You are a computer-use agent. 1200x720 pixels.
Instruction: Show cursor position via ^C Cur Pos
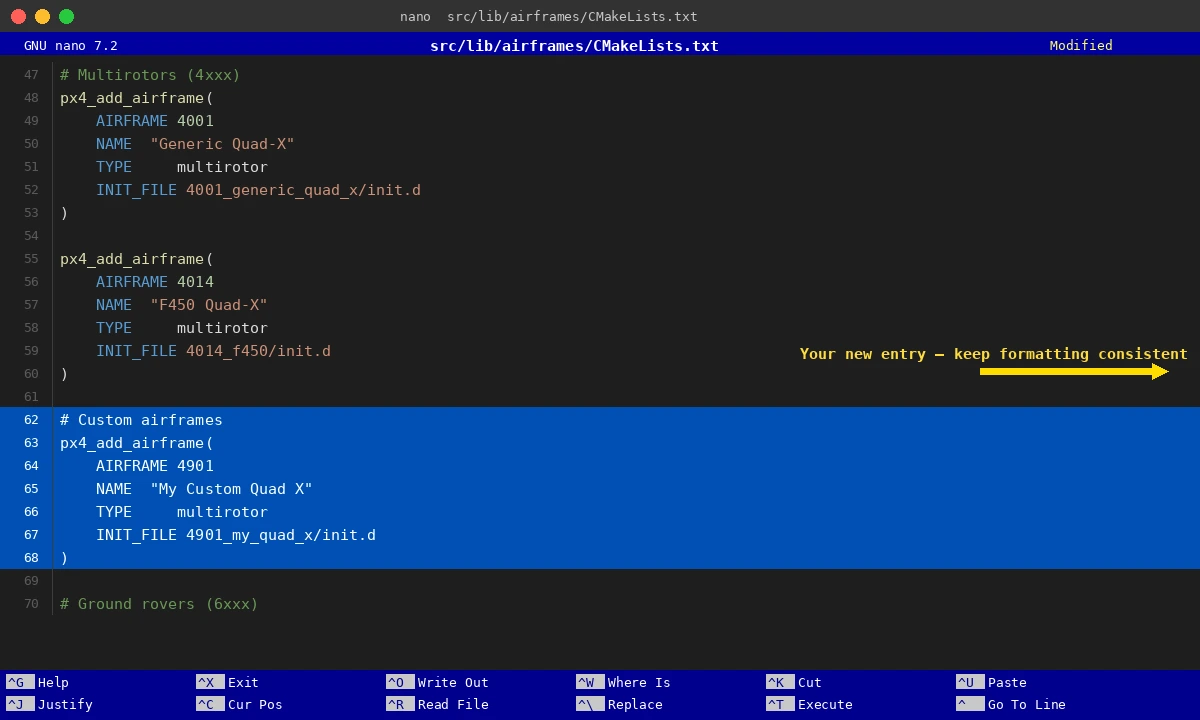(x=240, y=704)
